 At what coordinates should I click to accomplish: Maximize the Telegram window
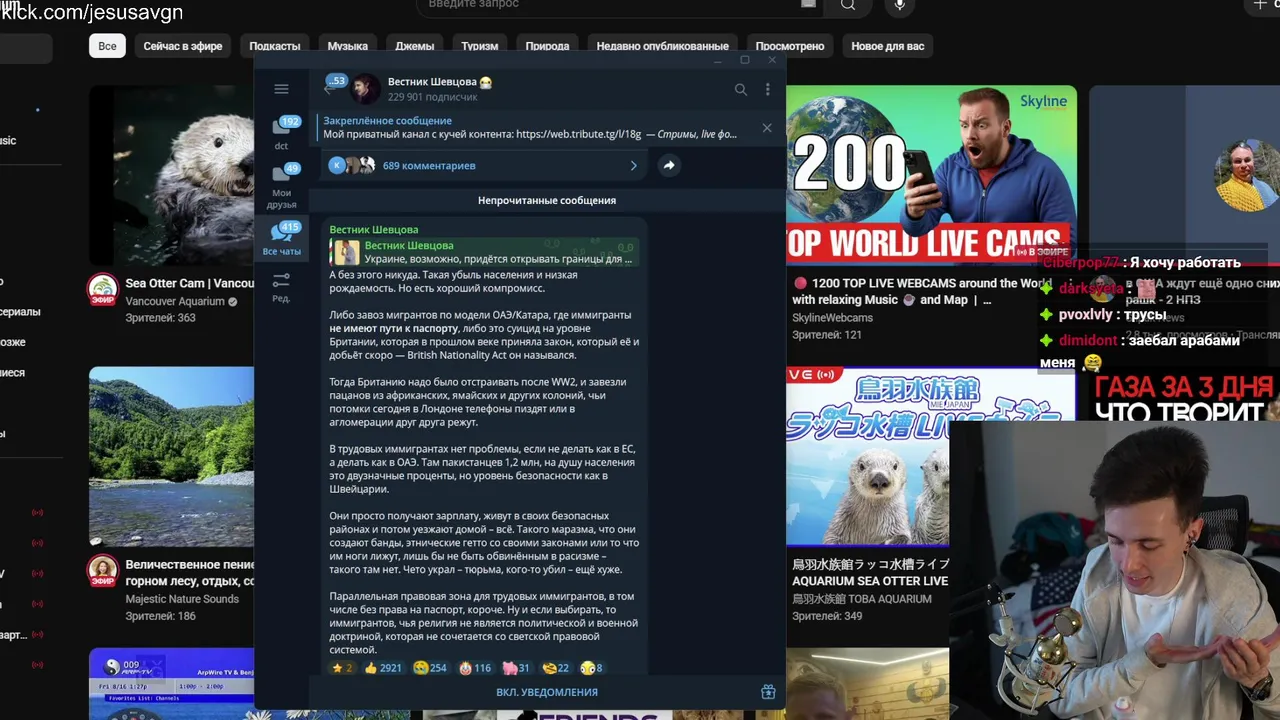[744, 60]
